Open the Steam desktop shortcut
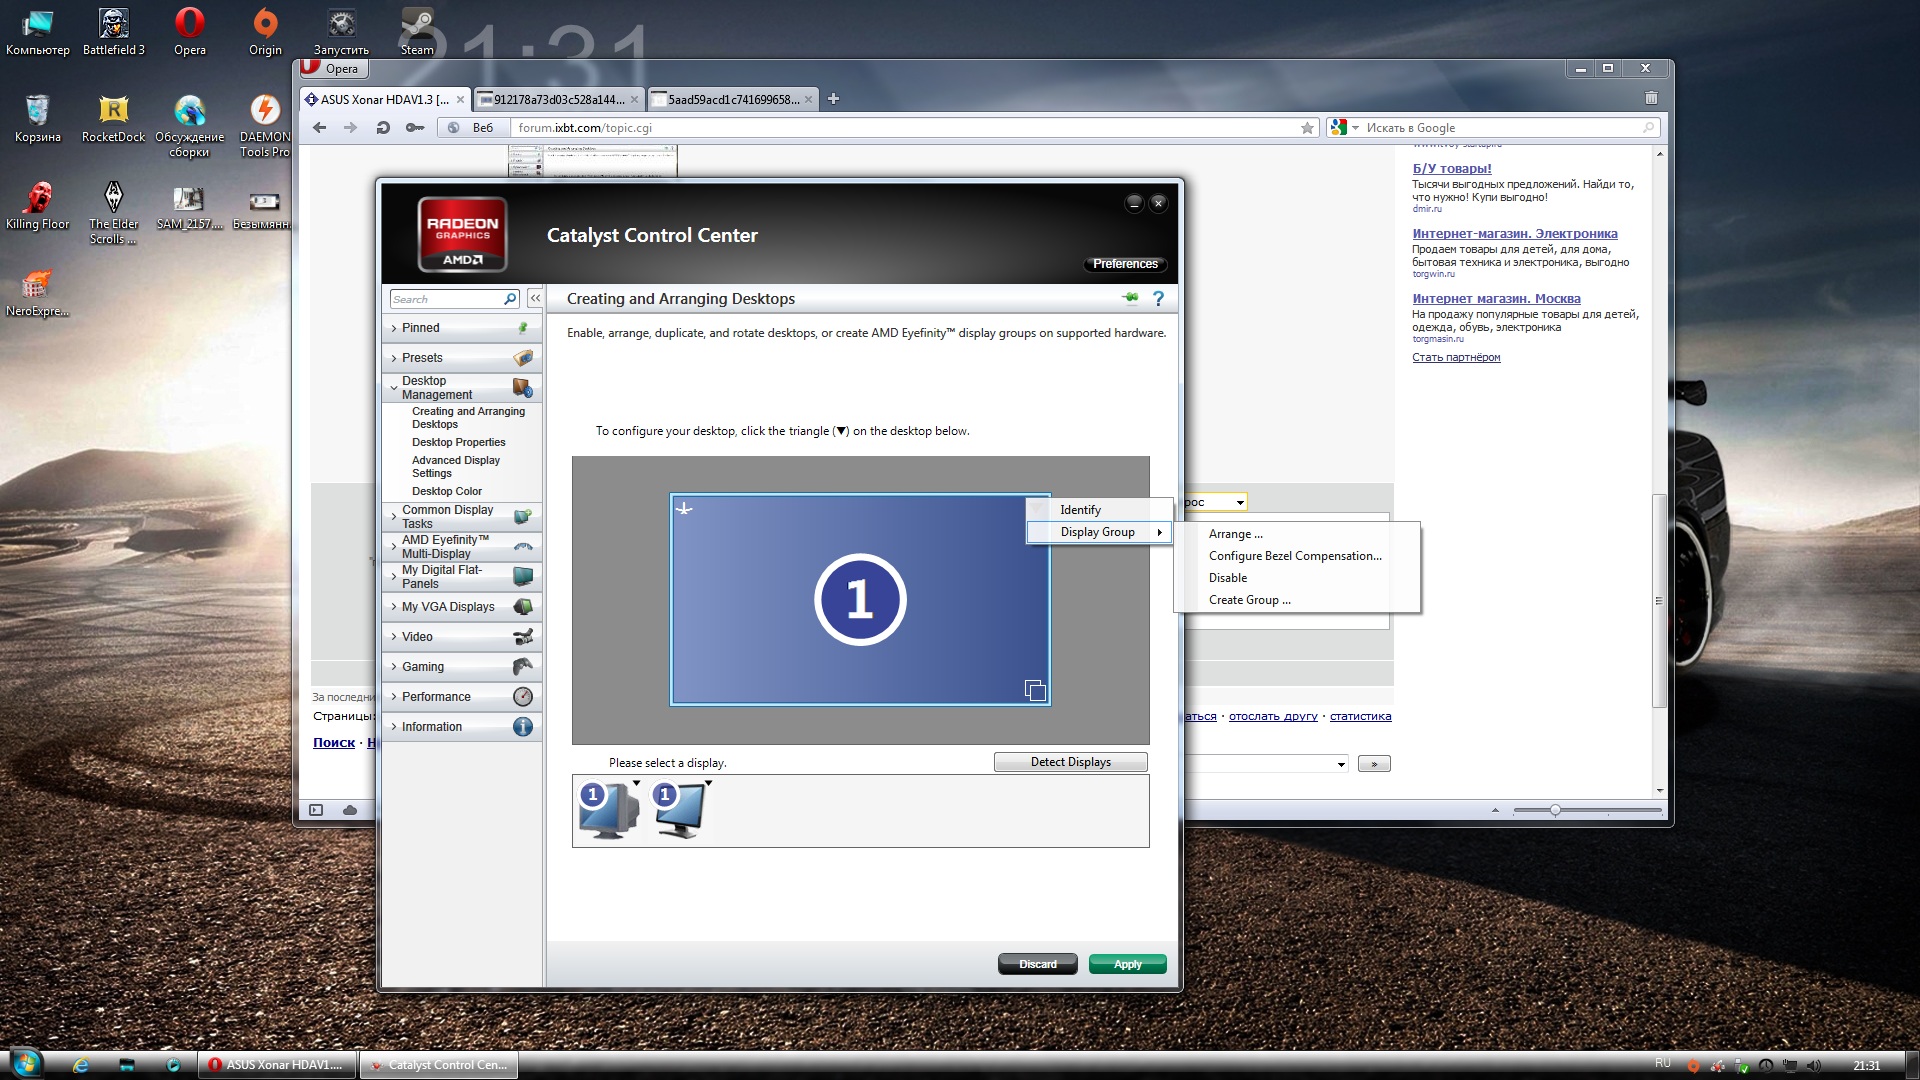Viewport: 1920px width, 1080px height. point(417,31)
